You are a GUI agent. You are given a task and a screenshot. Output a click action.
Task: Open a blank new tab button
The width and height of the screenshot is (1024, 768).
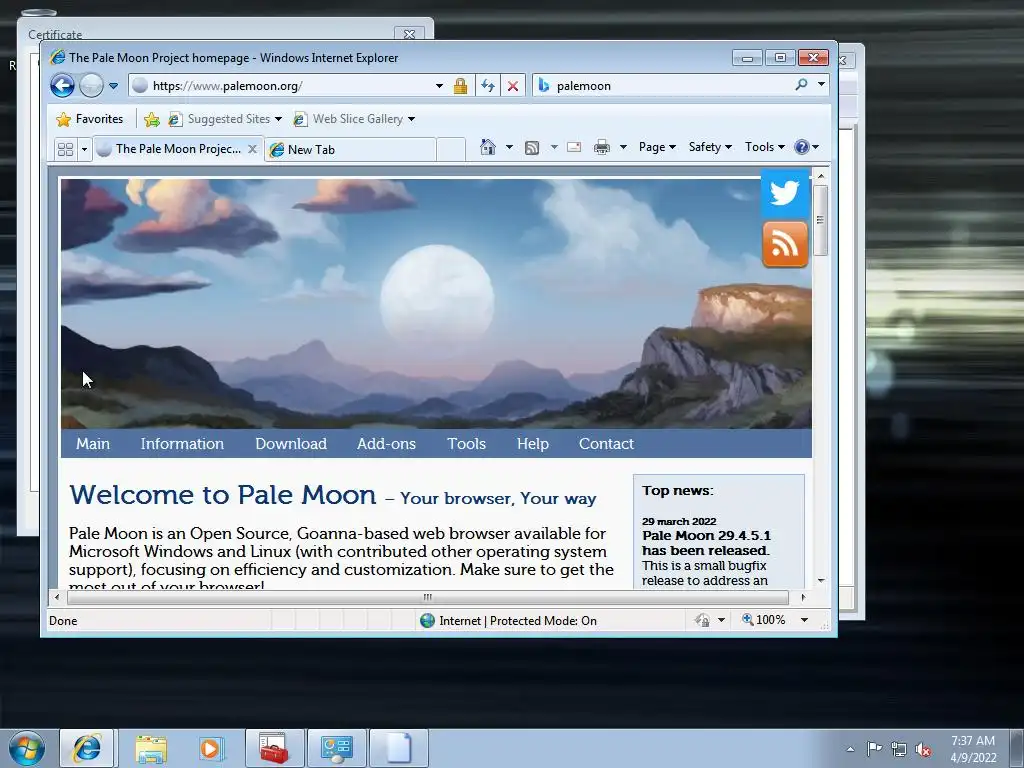coord(451,150)
